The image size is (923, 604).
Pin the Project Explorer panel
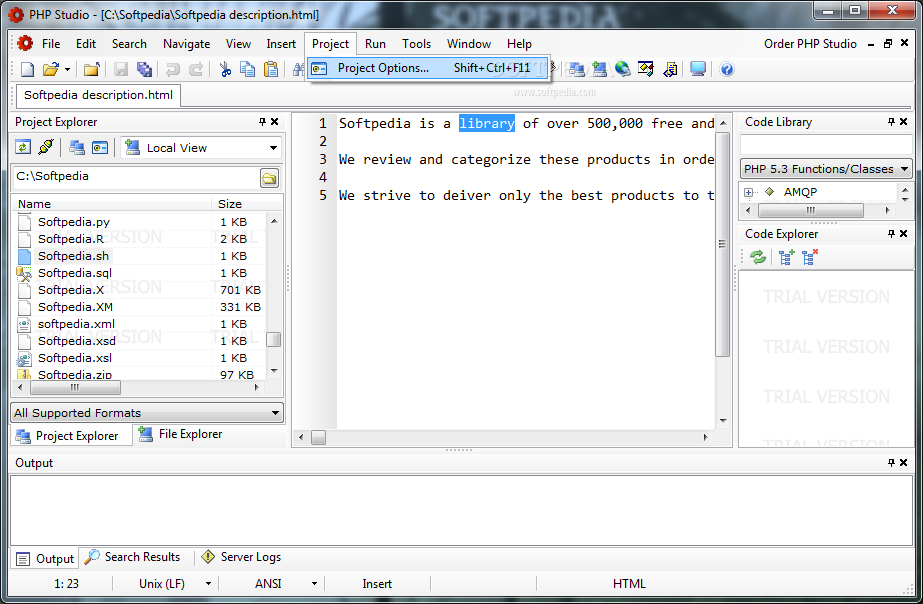263,122
